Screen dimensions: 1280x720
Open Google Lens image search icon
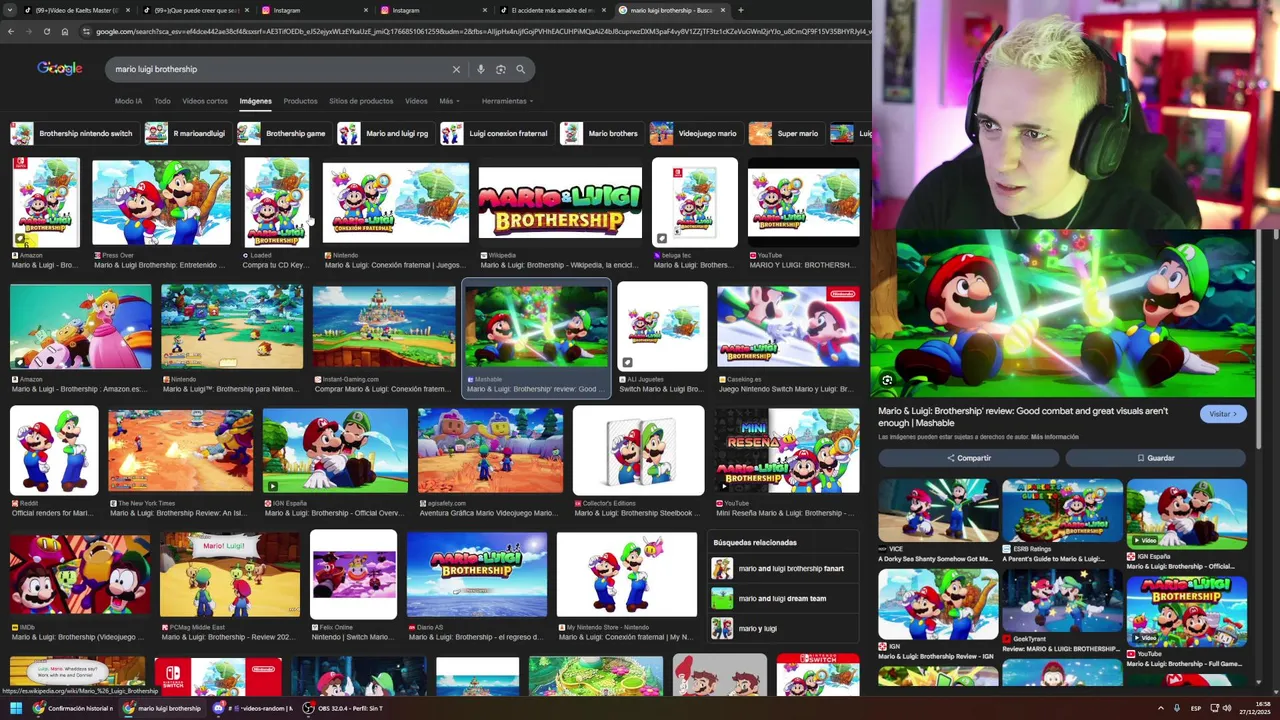tap(501, 69)
